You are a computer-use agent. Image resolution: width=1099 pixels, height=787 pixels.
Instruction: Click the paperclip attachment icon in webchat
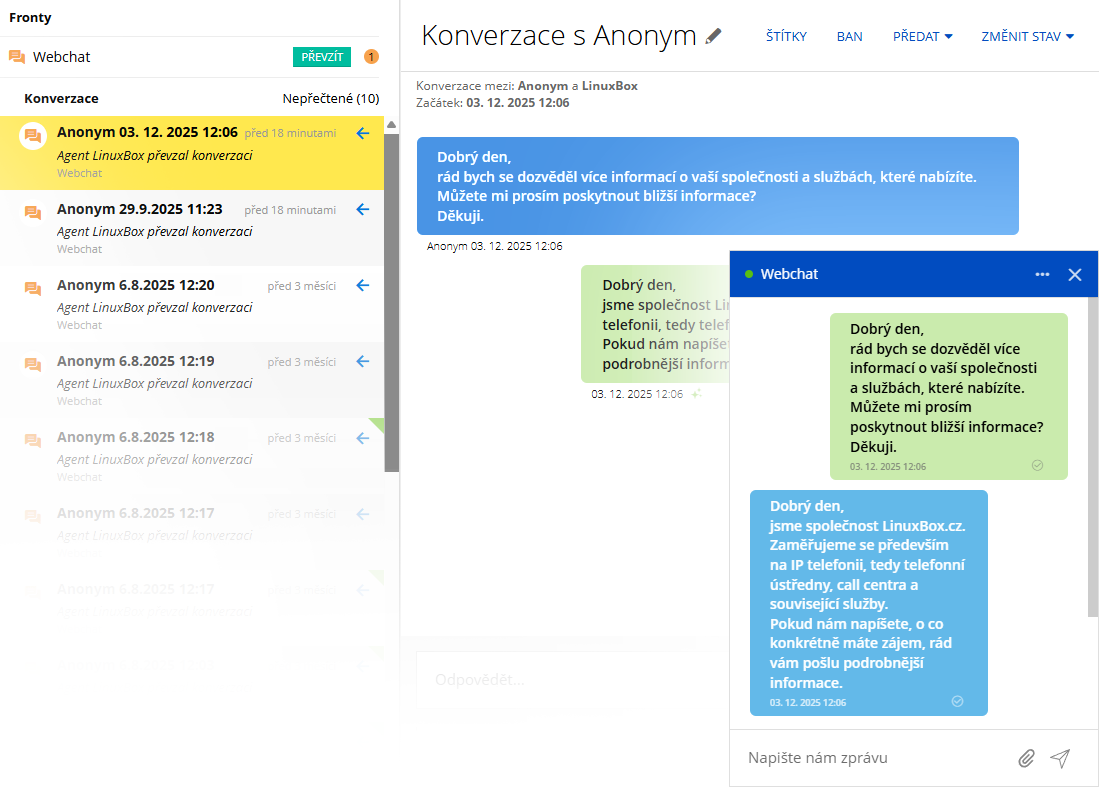[x=1026, y=758]
